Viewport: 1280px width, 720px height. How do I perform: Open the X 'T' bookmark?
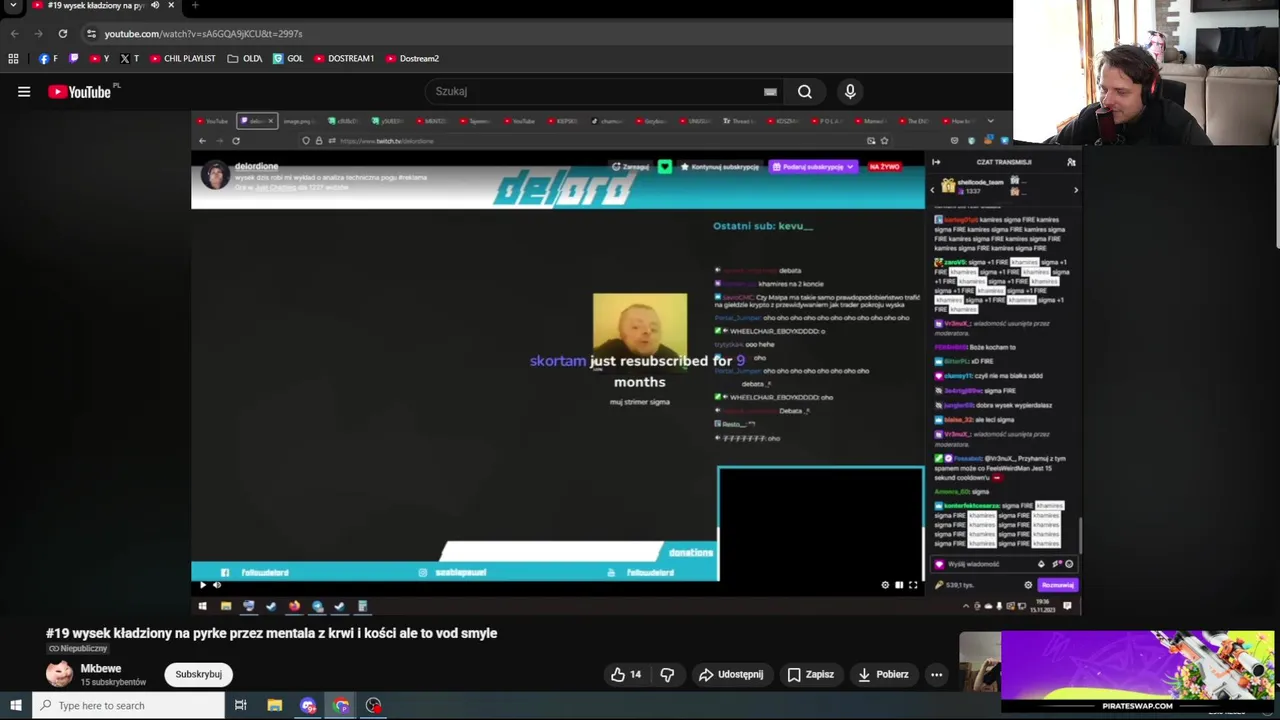coord(130,58)
